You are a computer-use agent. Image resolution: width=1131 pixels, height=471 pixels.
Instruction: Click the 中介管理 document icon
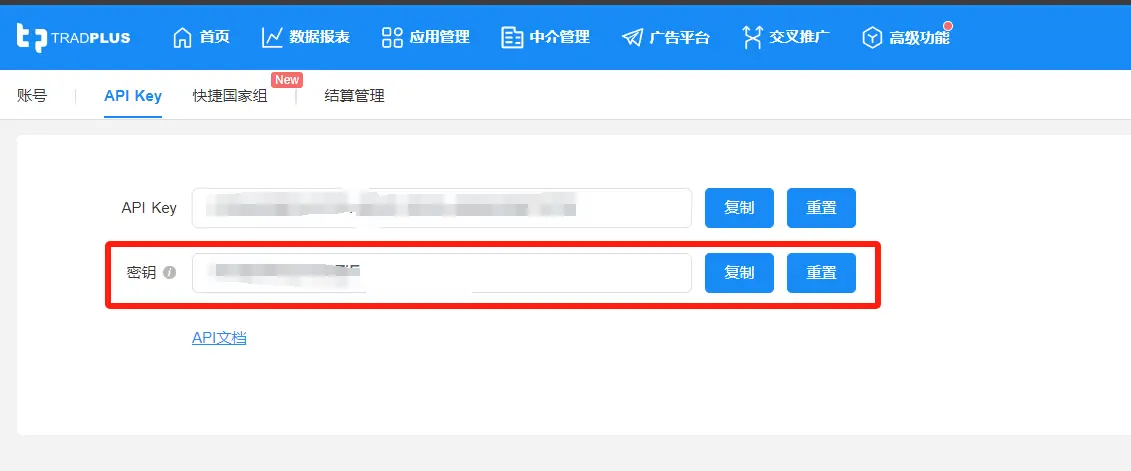click(512, 38)
